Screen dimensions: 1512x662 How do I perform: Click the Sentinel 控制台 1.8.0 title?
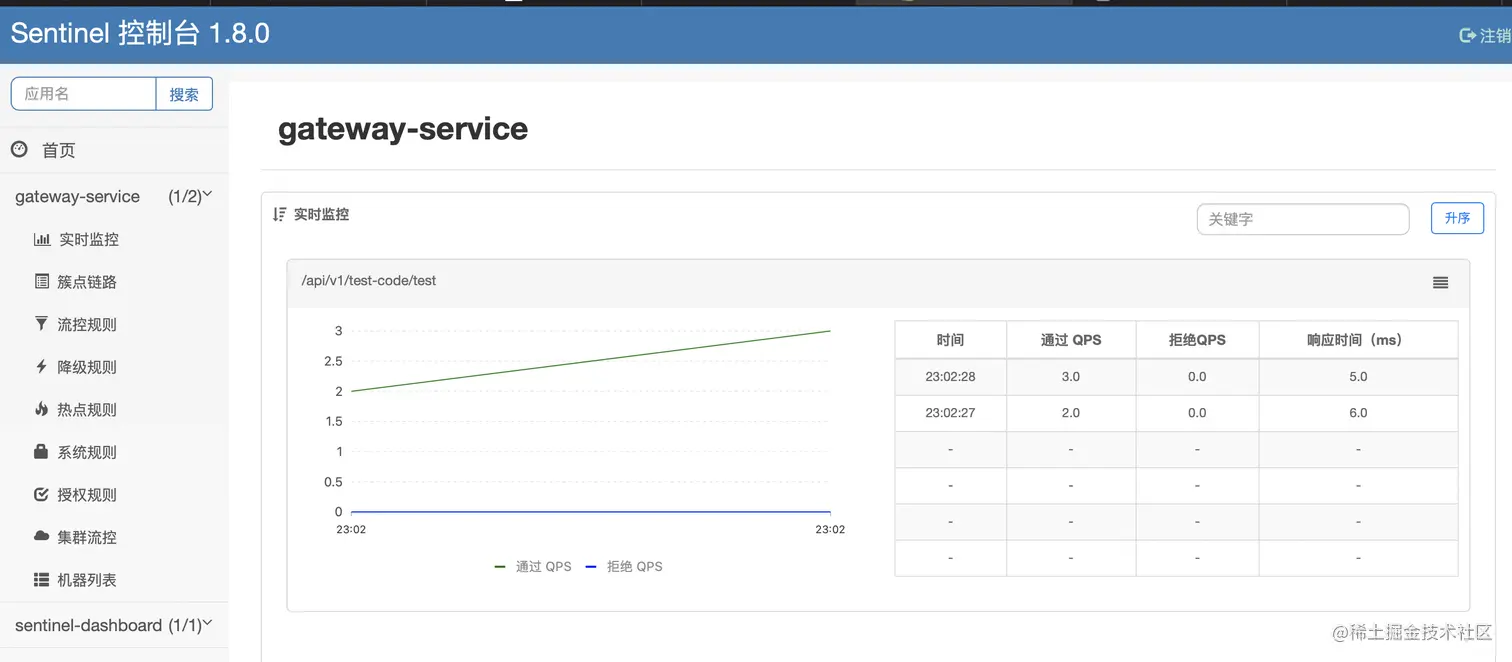point(140,33)
